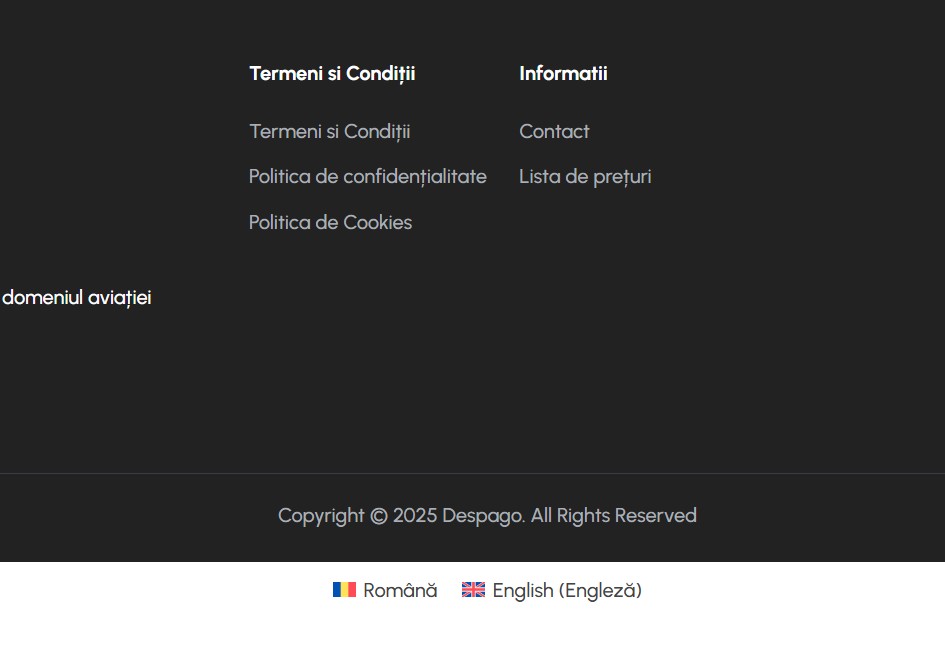Click the Despago name in the copyright line
The image size is (945, 653).
pyautogui.click(x=483, y=516)
